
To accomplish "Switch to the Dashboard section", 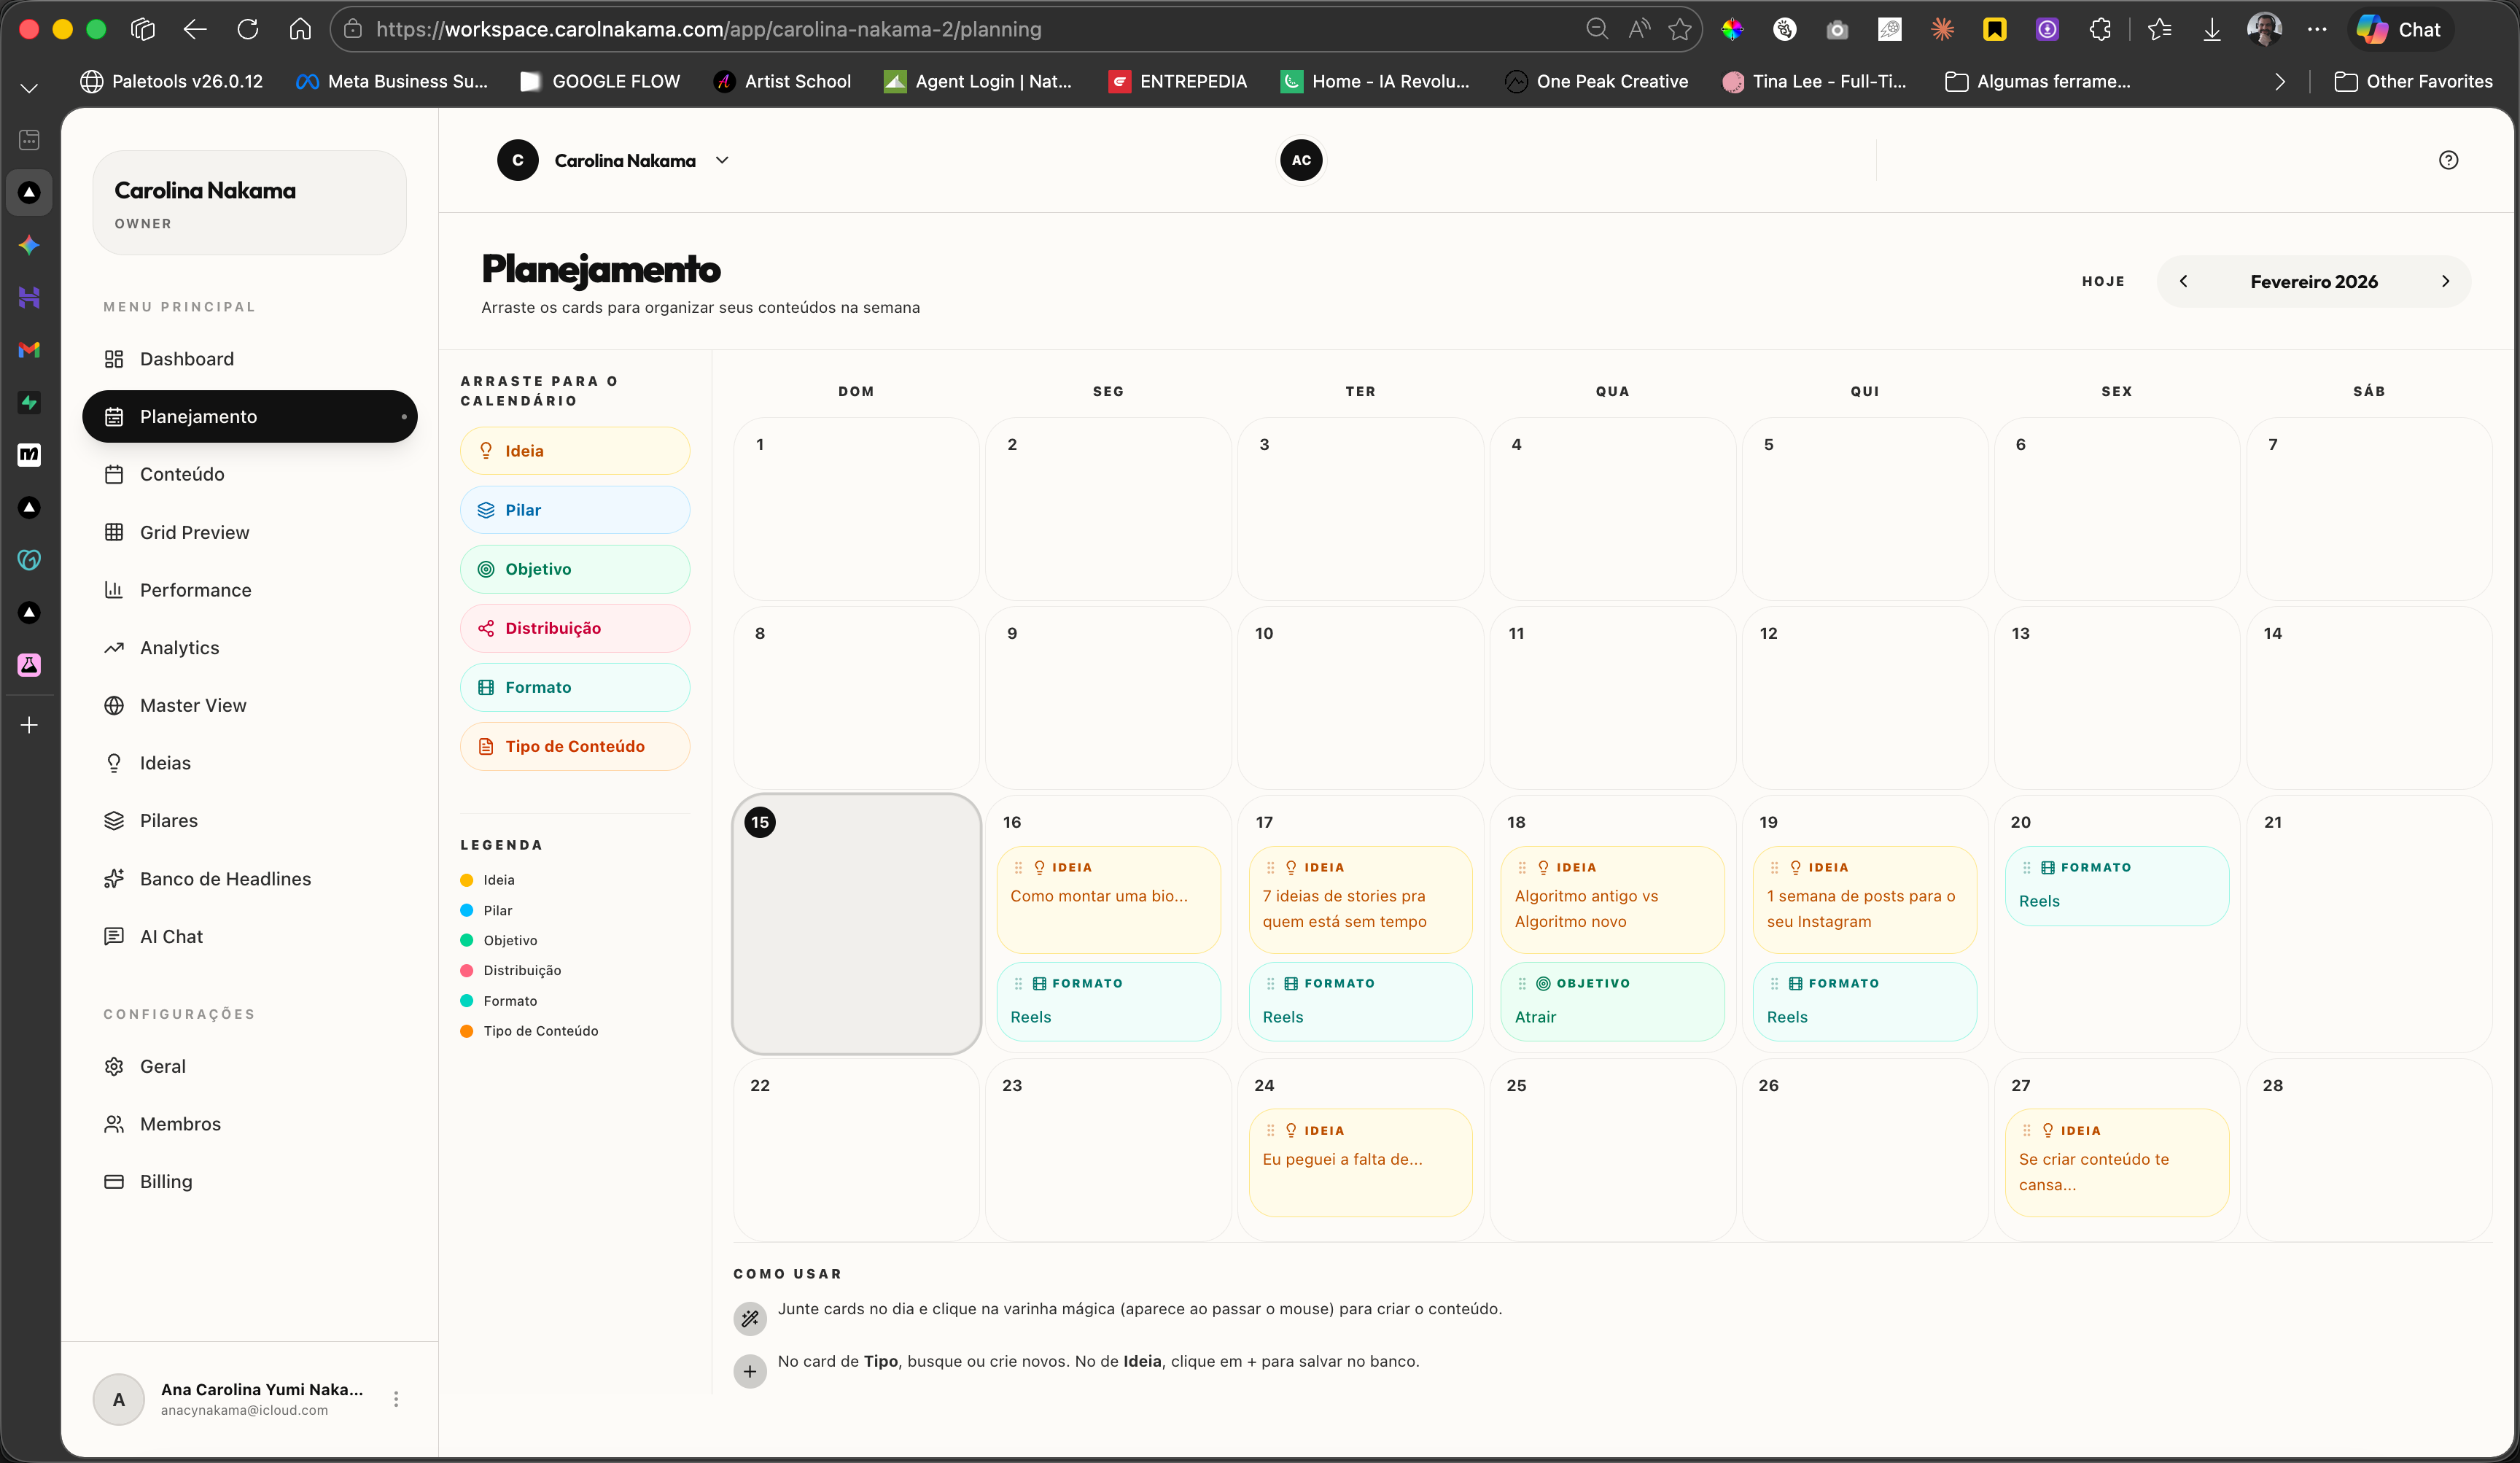I will pos(115,358).
